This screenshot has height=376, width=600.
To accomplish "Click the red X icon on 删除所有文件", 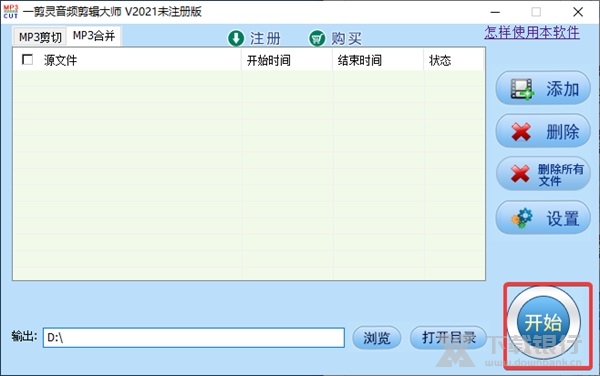I will pos(520,174).
